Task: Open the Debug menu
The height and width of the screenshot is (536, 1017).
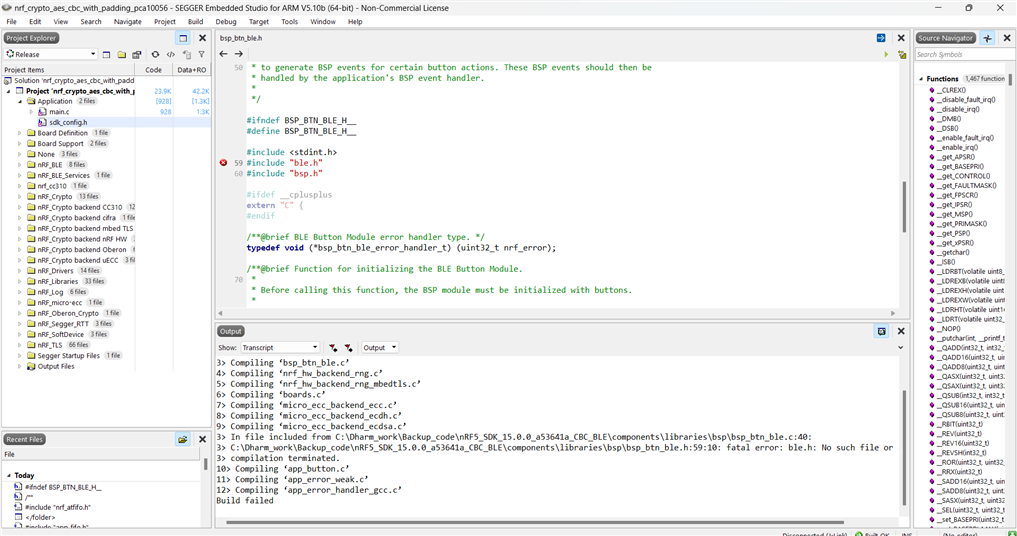Action: [226, 21]
